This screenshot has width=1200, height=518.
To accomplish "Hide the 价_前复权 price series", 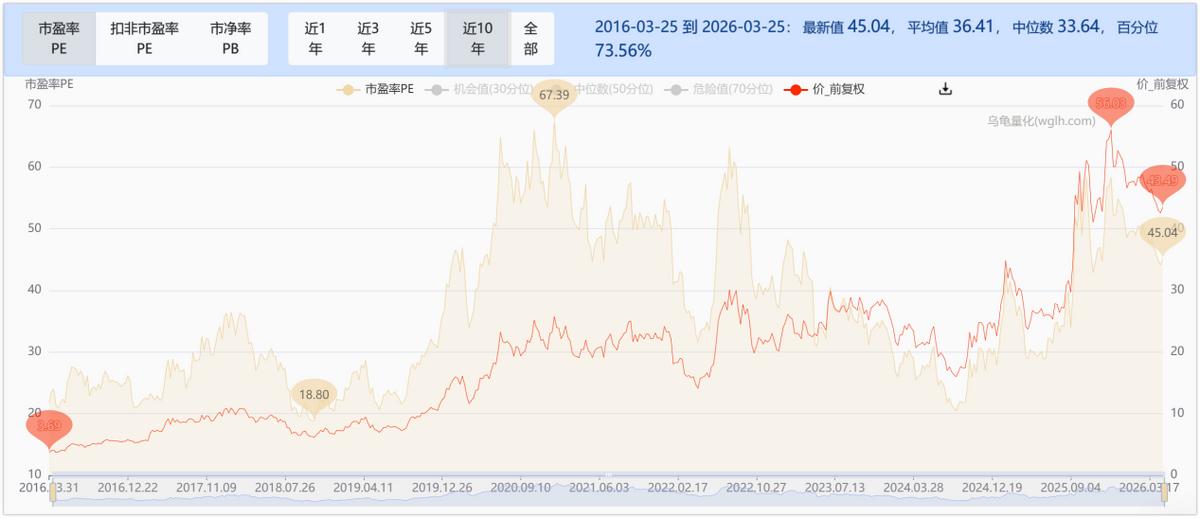I will pyautogui.click(x=826, y=89).
